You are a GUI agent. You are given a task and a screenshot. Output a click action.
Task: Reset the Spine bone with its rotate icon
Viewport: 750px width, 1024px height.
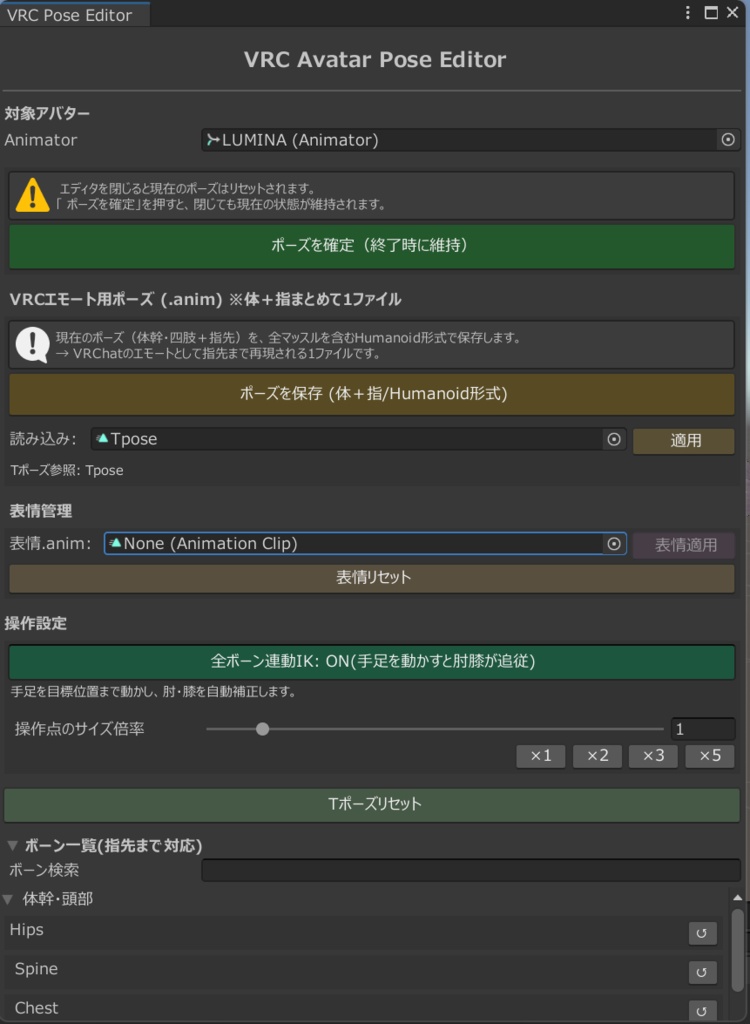click(x=702, y=972)
